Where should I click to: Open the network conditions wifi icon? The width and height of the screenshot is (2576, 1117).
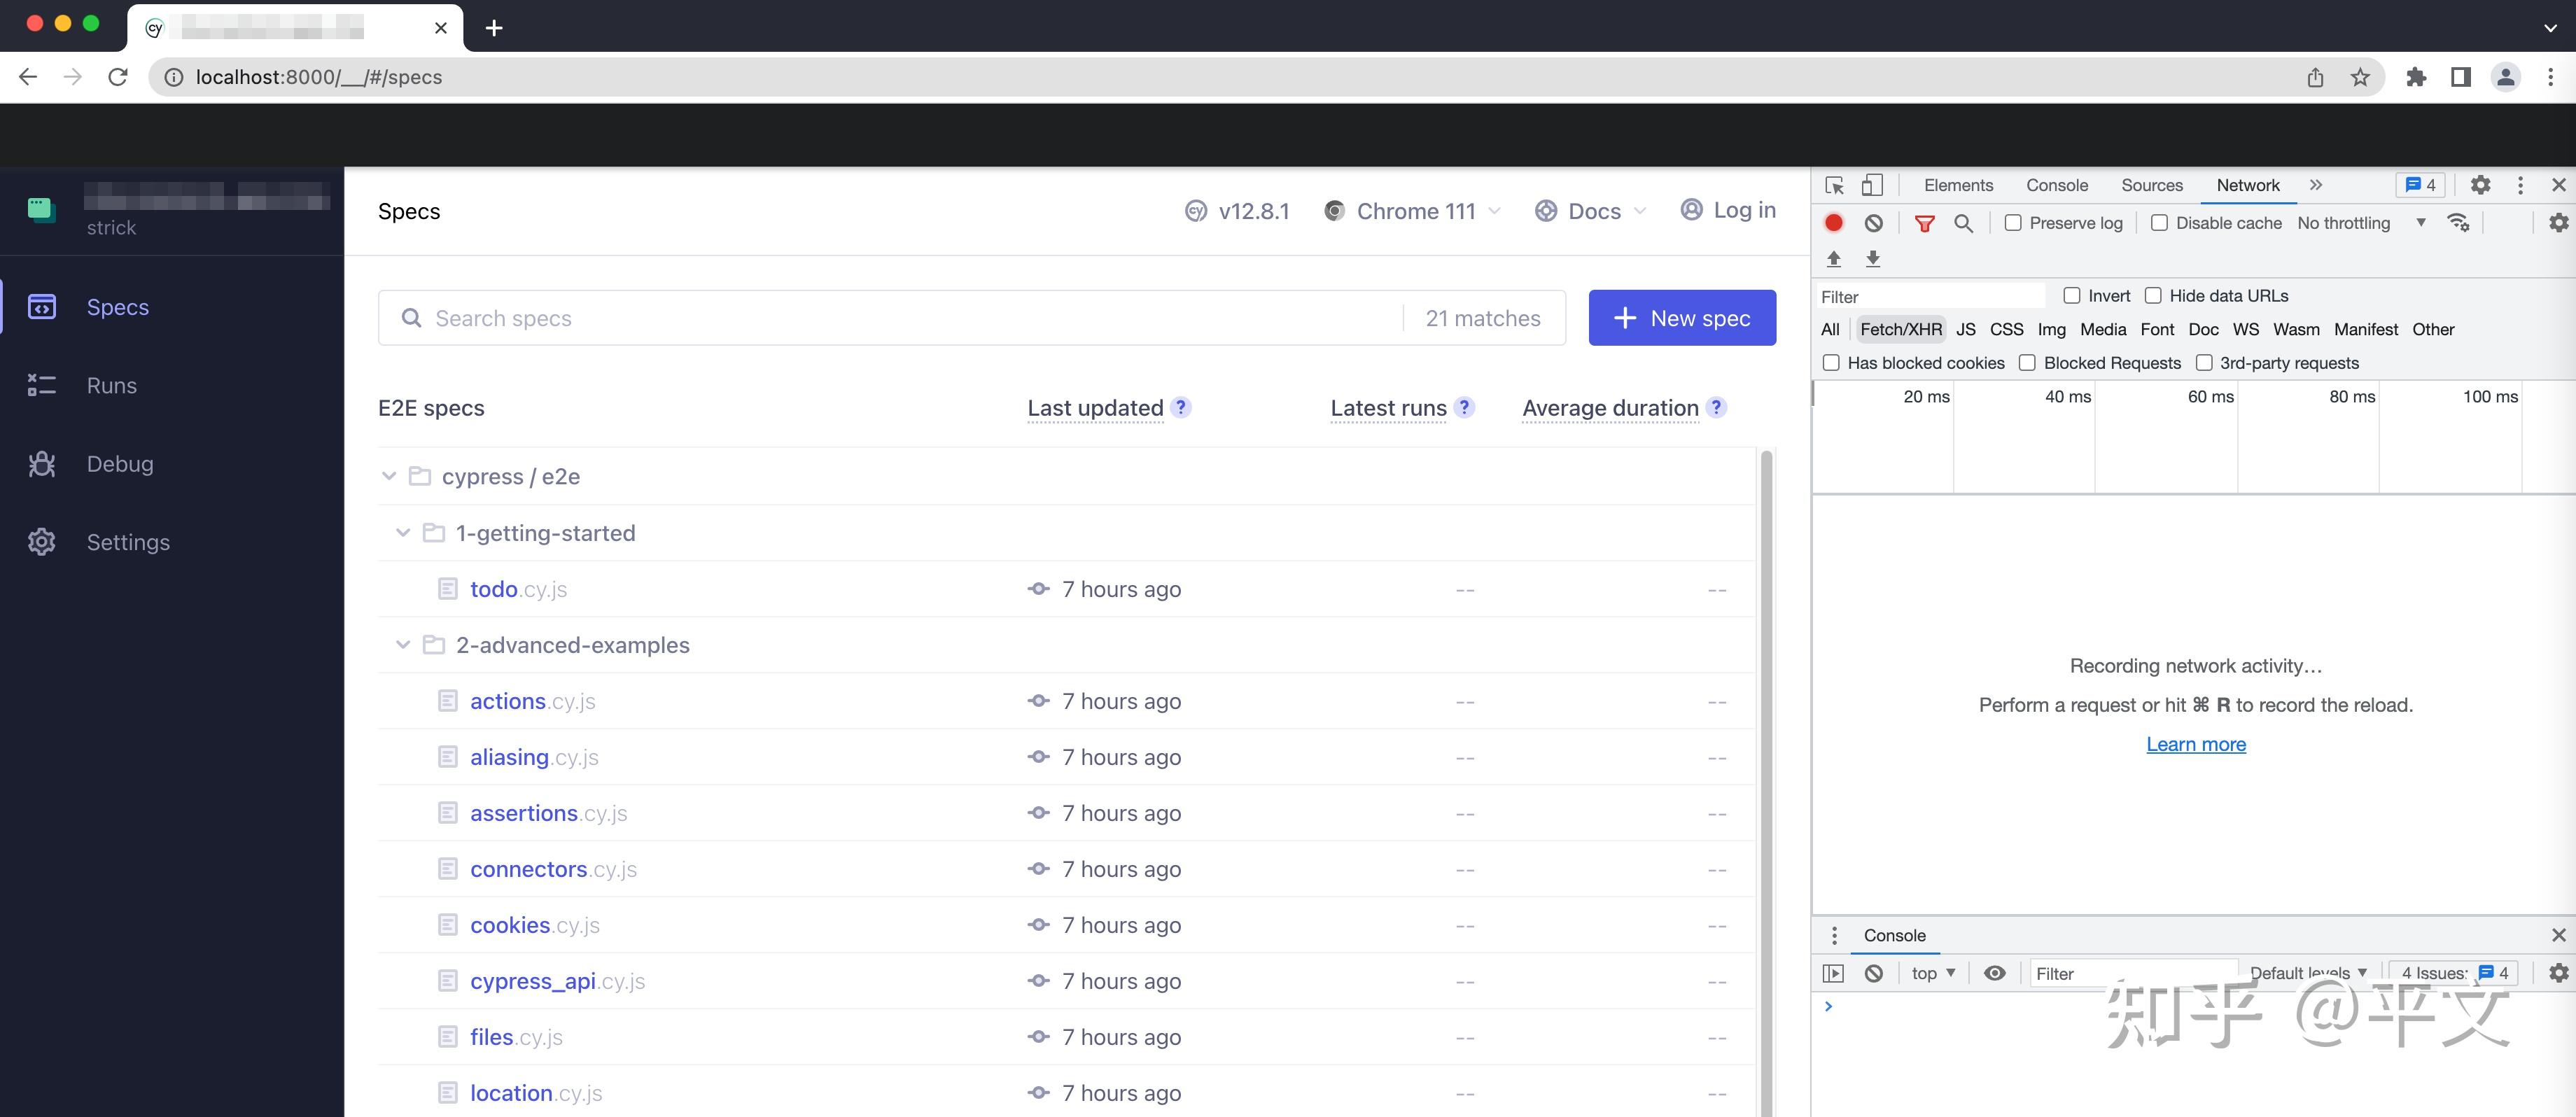2458,223
